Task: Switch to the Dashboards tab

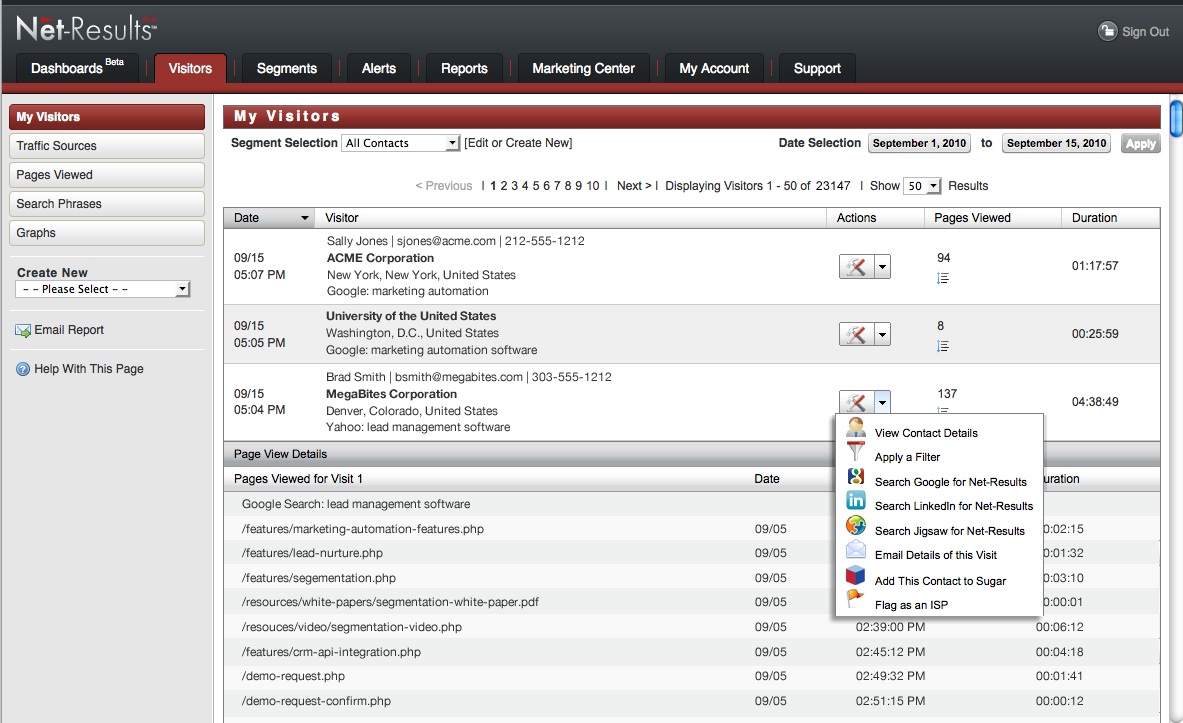Action: coord(77,68)
